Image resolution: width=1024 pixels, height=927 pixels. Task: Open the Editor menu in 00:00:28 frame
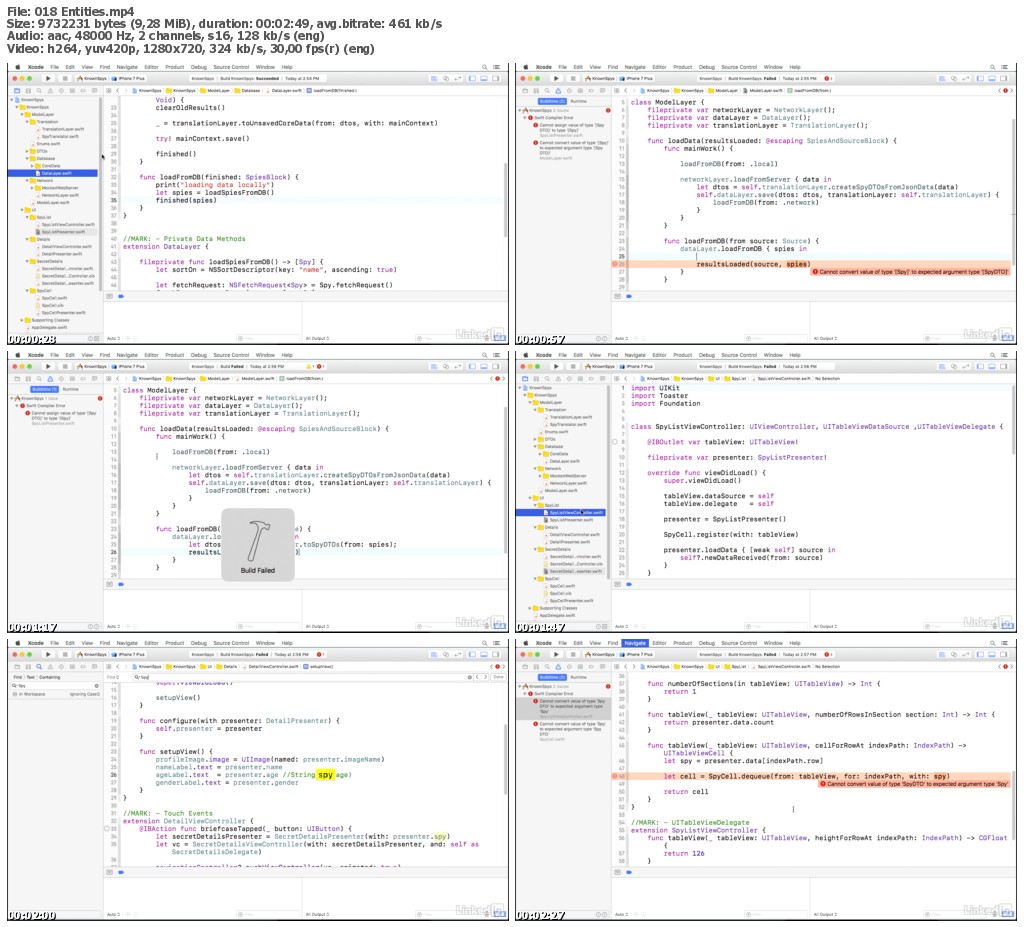pos(152,67)
